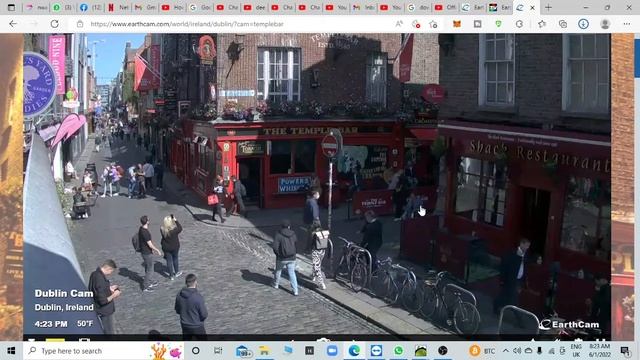Open Edge Settings and more menu
Image resolution: width=640 pixels, height=360 pixels.
627,24
